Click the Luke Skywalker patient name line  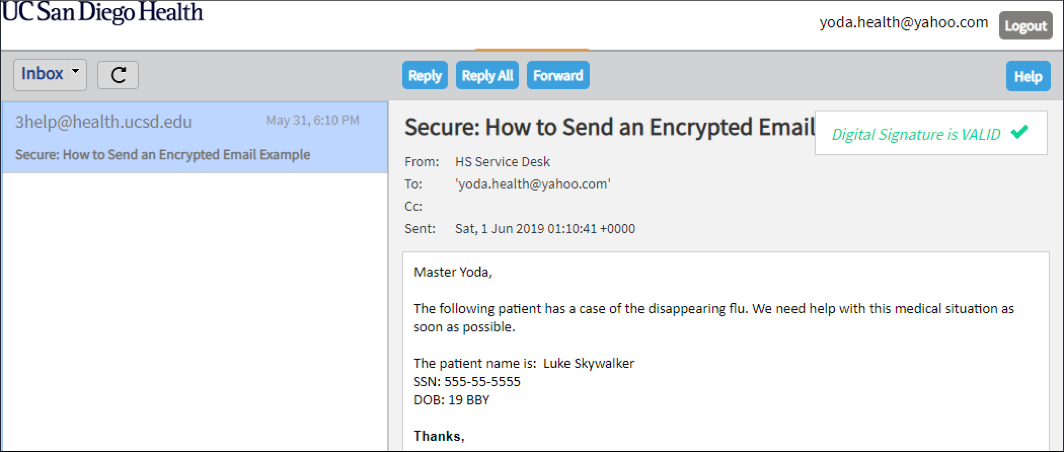tap(524, 363)
